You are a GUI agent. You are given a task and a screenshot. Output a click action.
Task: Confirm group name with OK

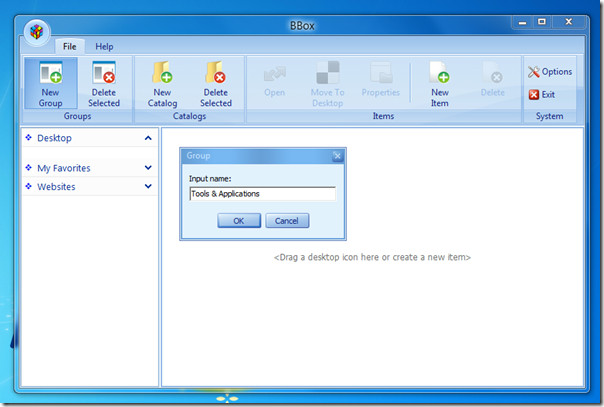[x=239, y=221]
